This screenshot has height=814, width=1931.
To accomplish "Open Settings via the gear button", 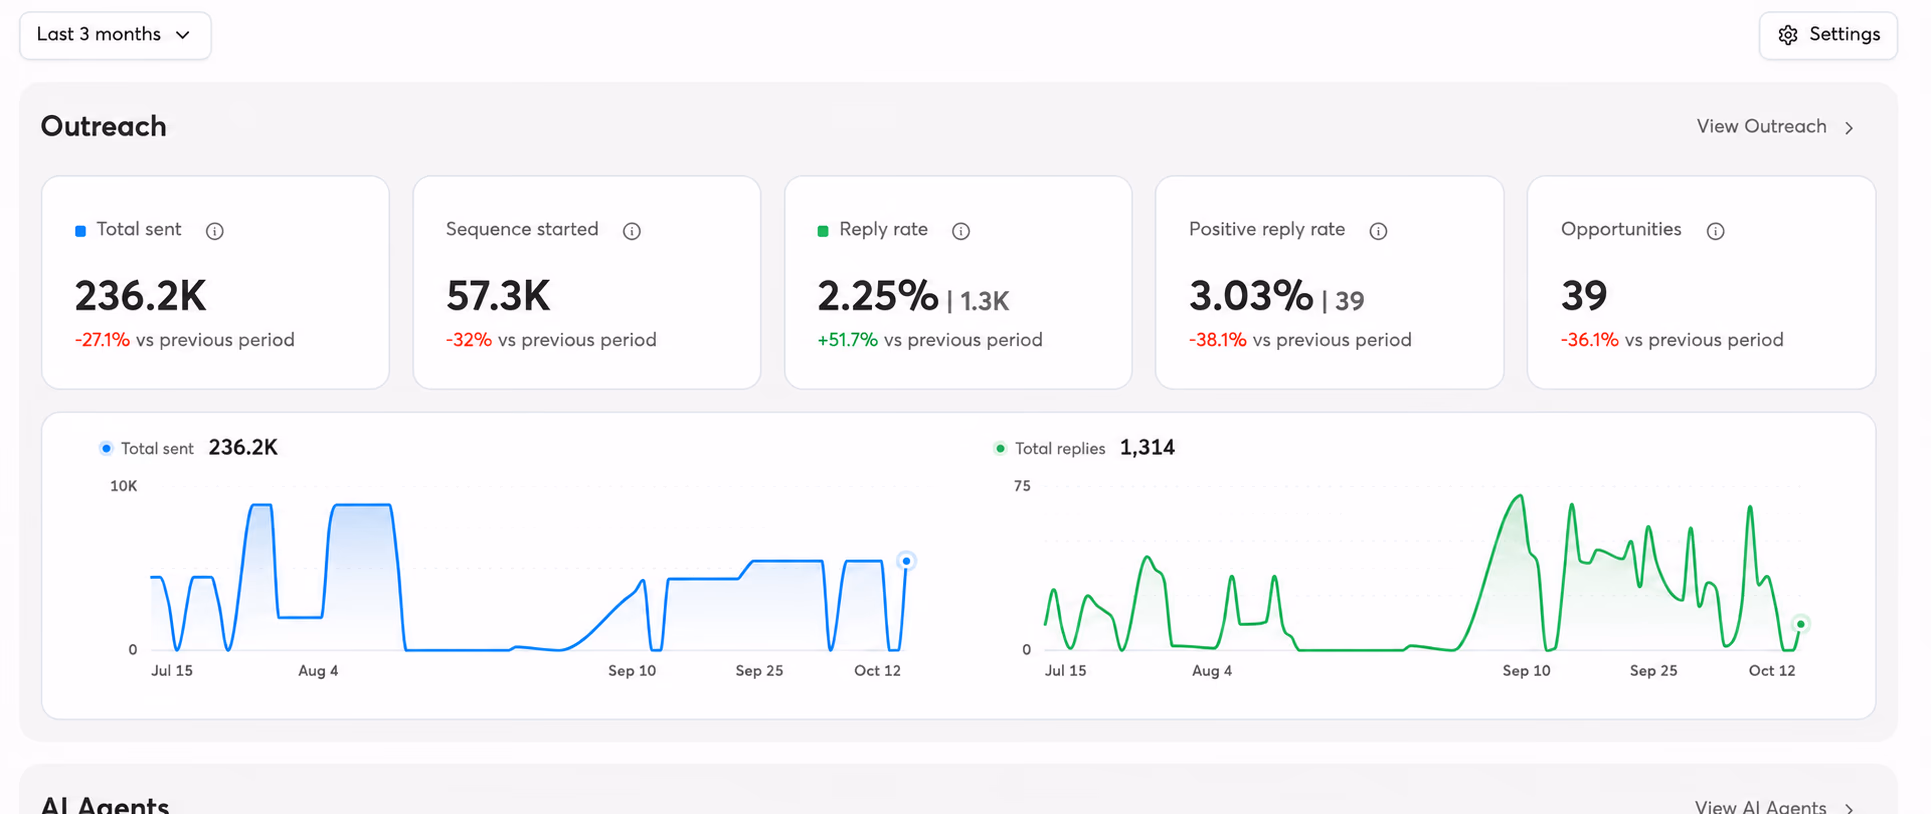I will point(1828,35).
